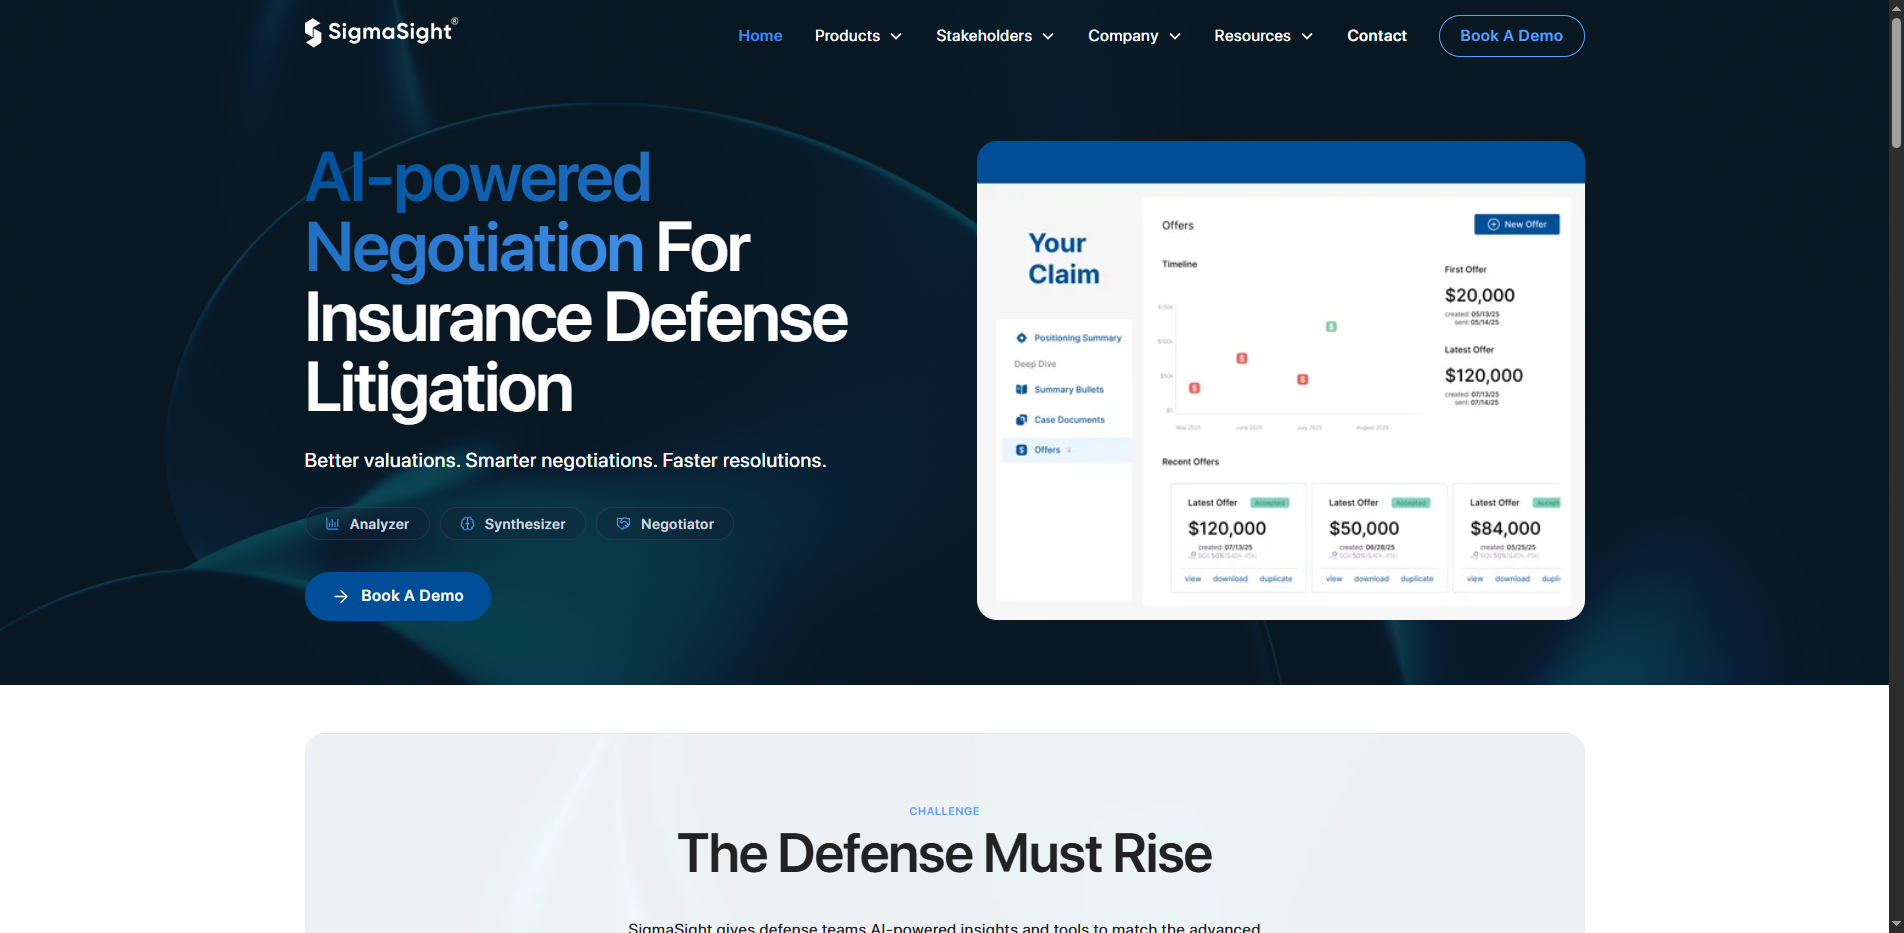Click view link on the $50,000 offer card
Viewport: 1904px width, 933px height.
click(x=1334, y=579)
